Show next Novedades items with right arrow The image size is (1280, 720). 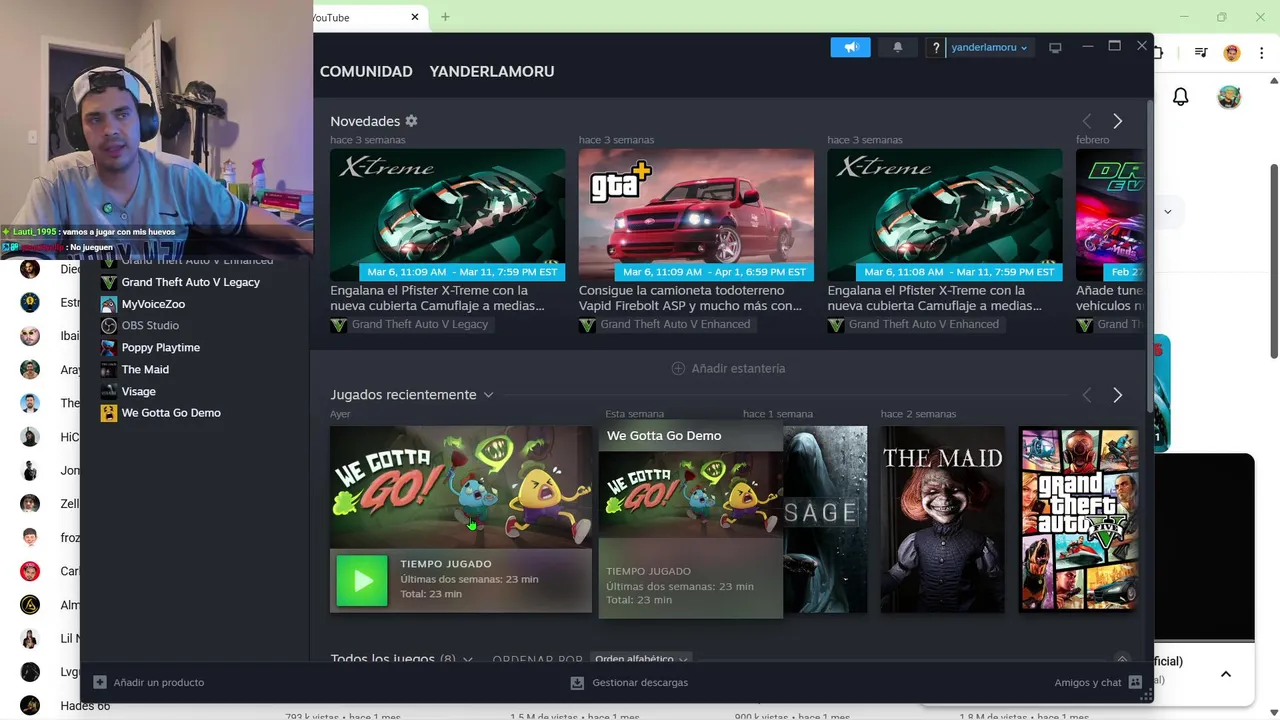1117,121
